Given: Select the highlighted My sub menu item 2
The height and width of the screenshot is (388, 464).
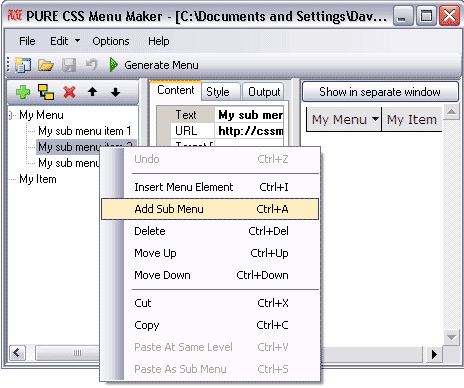Looking at the screenshot, I should point(69,147).
